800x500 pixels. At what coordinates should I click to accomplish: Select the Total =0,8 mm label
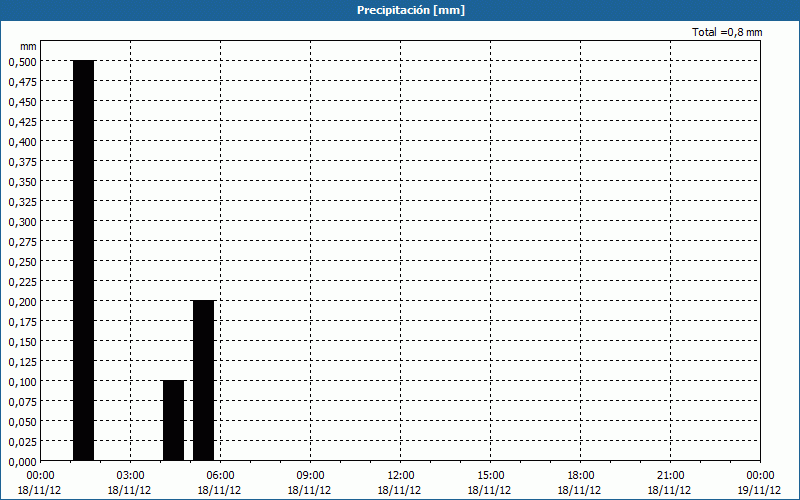[x=727, y=32]
